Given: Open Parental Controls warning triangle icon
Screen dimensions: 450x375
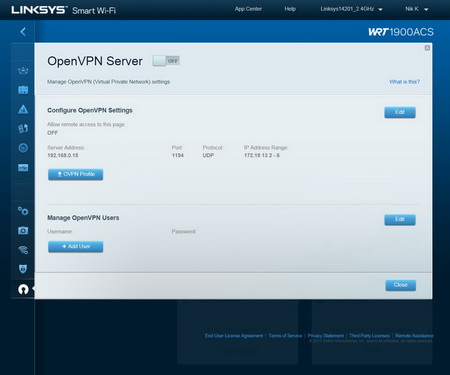Looking at the screenshot, I should pyautogui.click(x=23, y=109).
